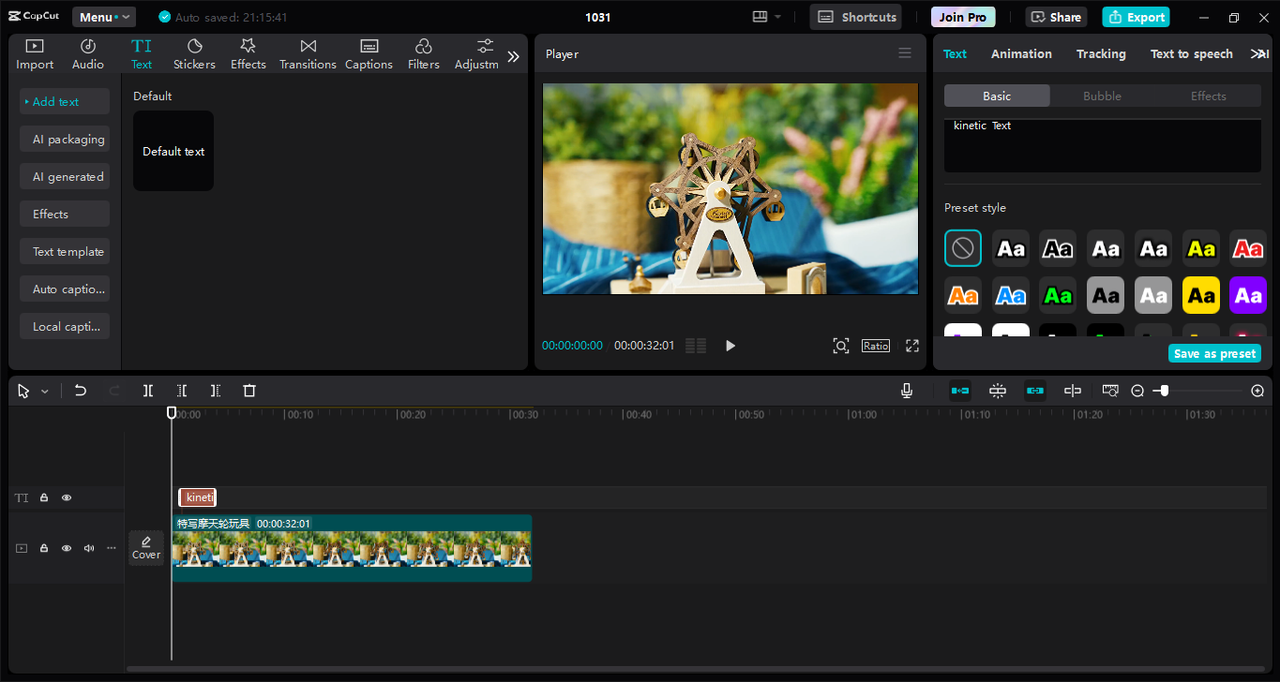Open the Ratio selector
1280x682 pixels.
click(876, 346)
